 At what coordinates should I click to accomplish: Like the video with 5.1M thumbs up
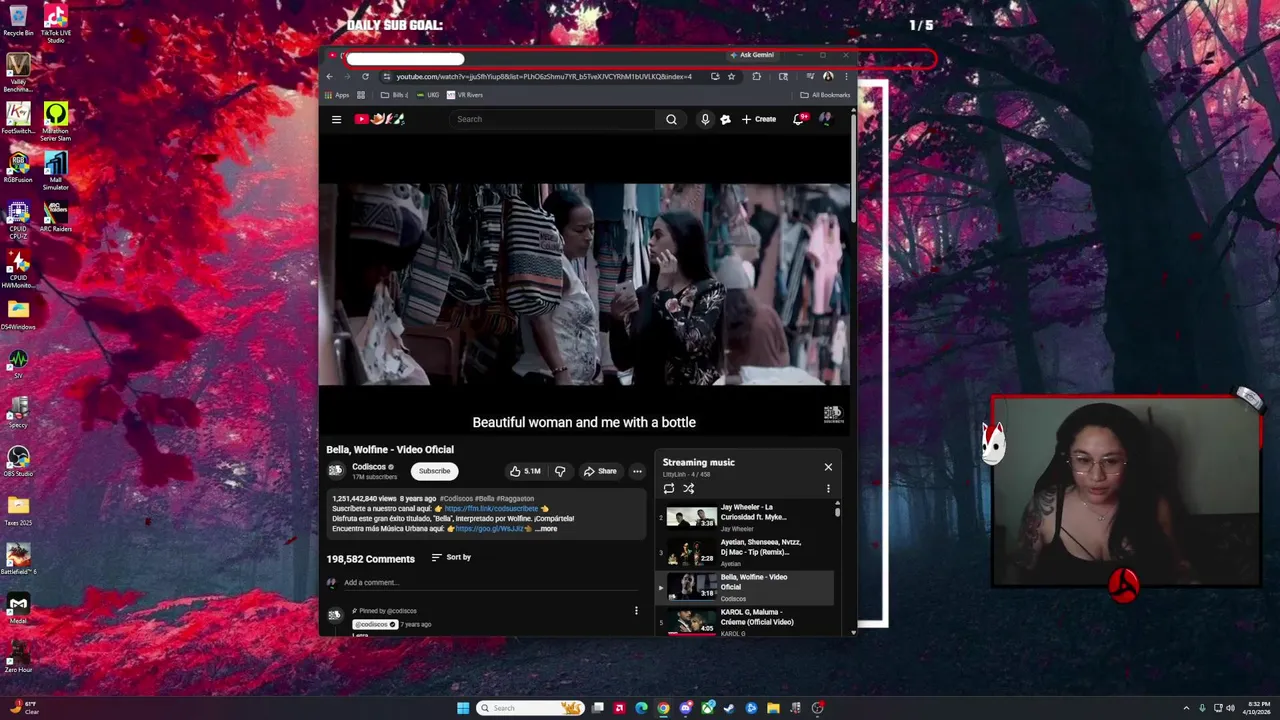(x=525, y=471)
